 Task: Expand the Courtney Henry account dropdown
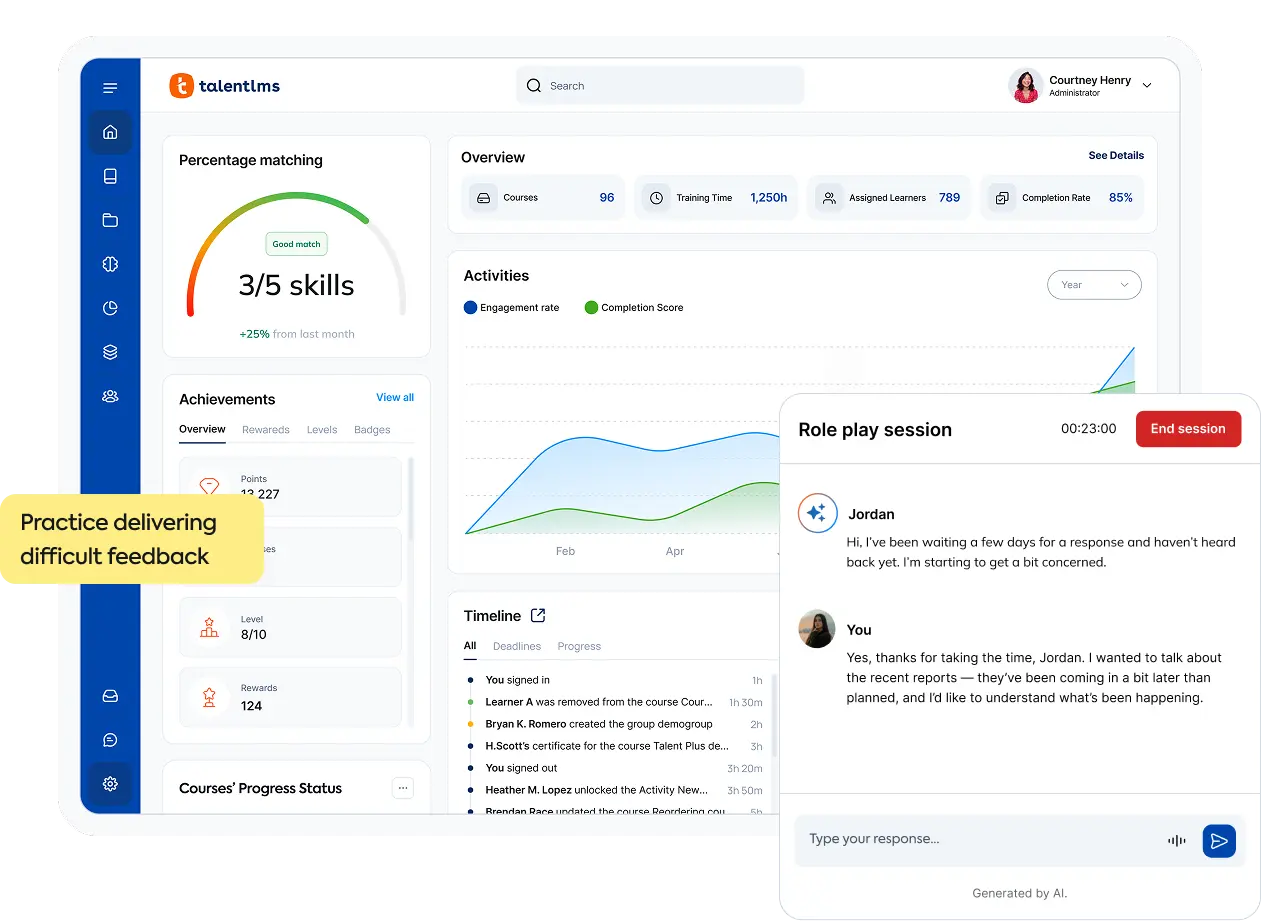click(1147, 86)
